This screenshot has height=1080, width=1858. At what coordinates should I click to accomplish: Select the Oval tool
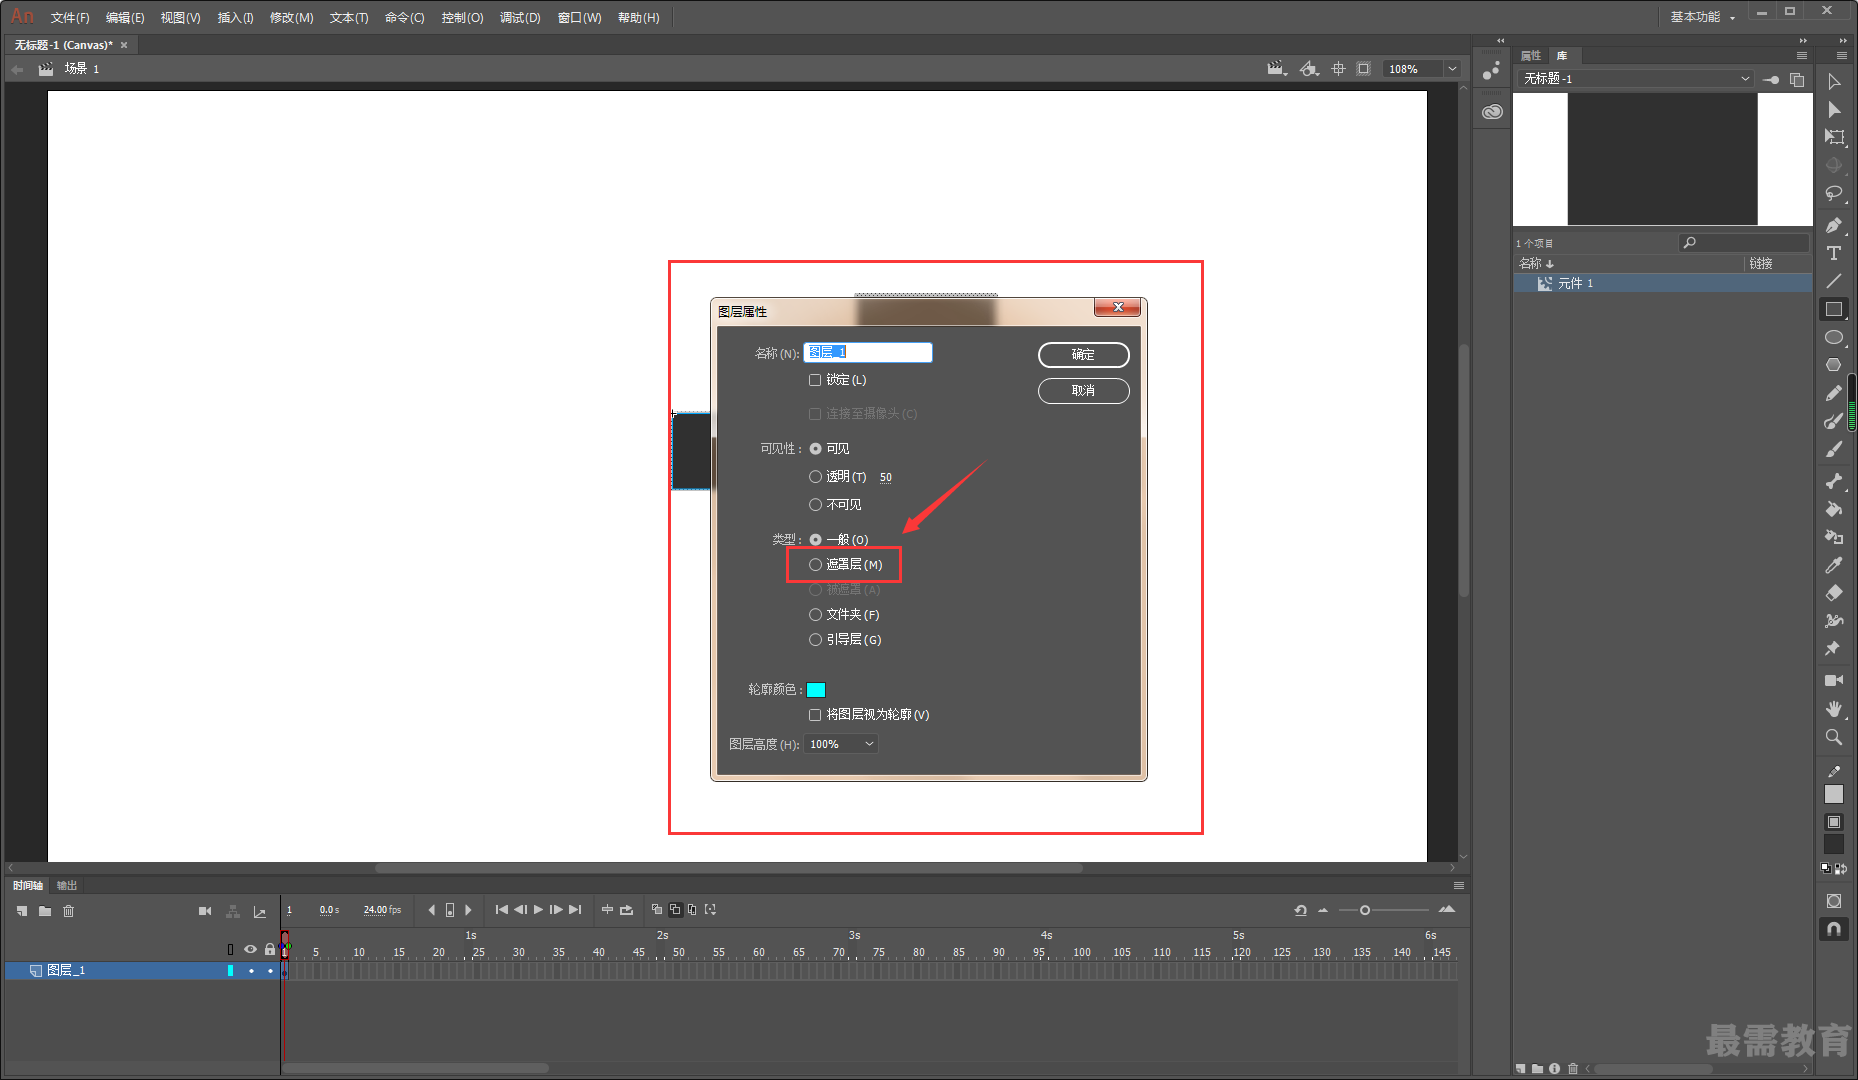[1833, 337]
